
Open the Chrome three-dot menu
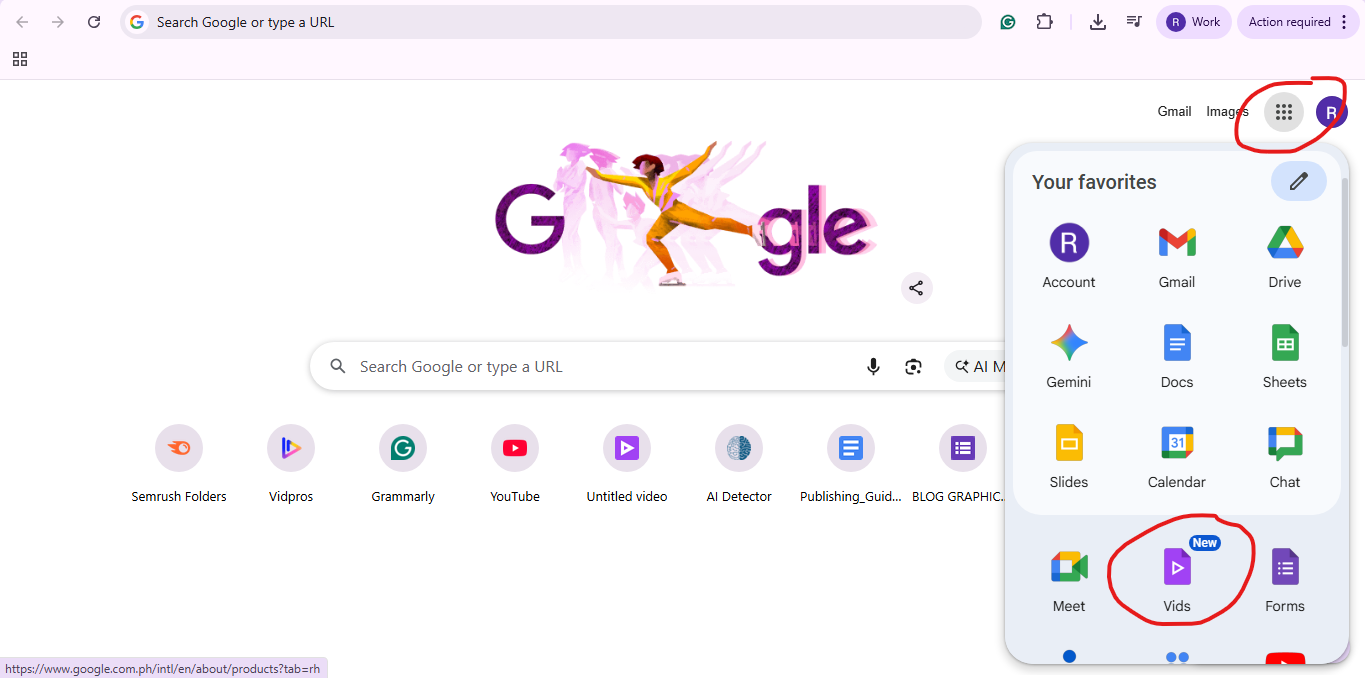coord(1343,21)
